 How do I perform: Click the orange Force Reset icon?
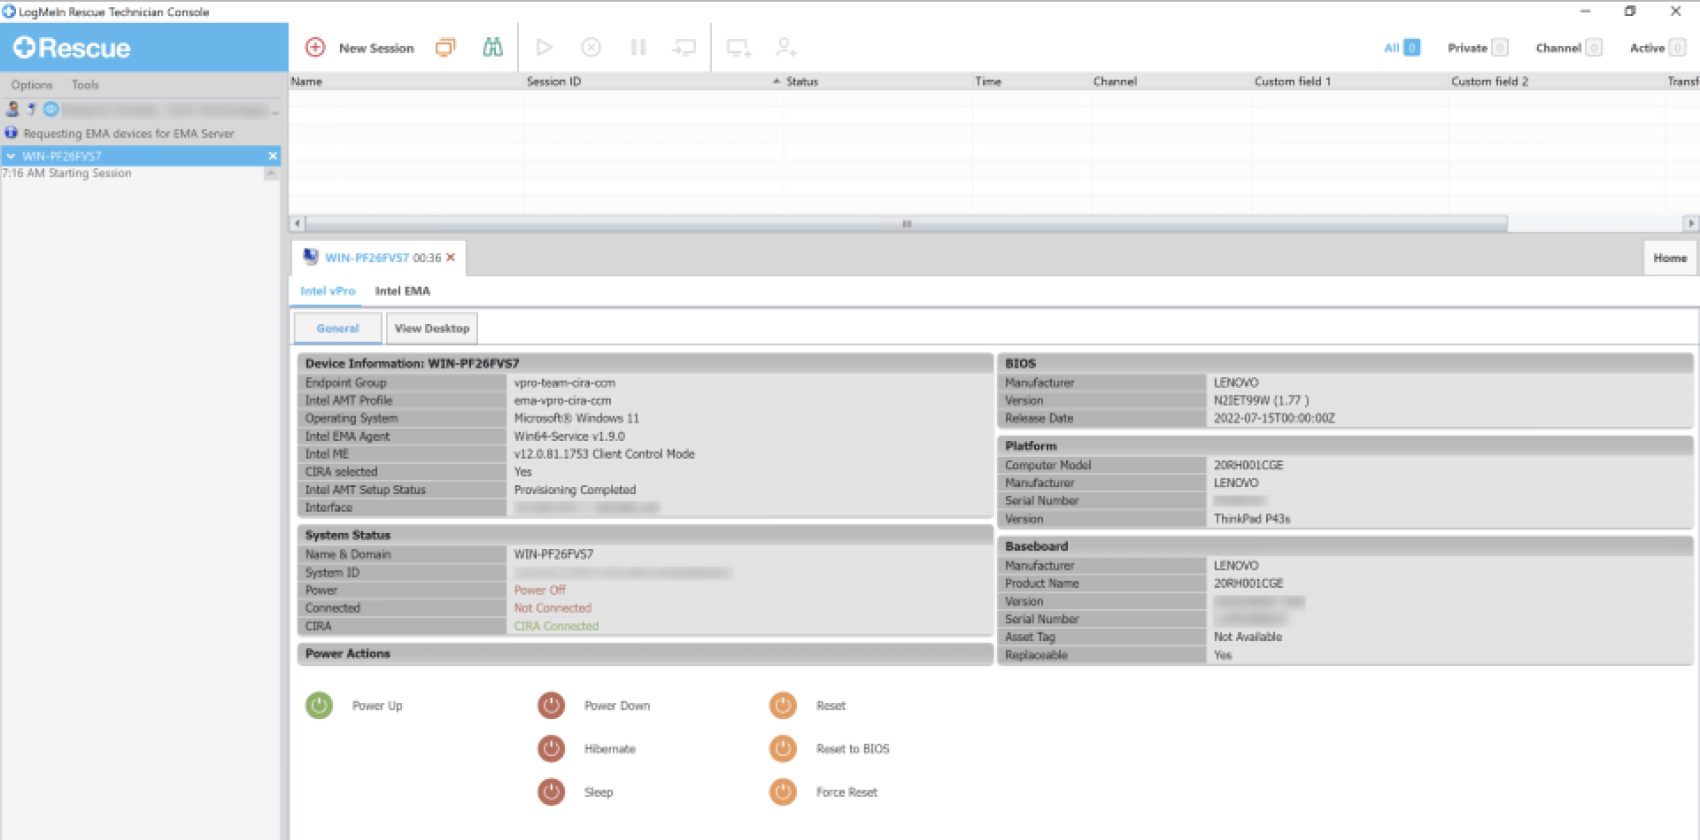783,791
